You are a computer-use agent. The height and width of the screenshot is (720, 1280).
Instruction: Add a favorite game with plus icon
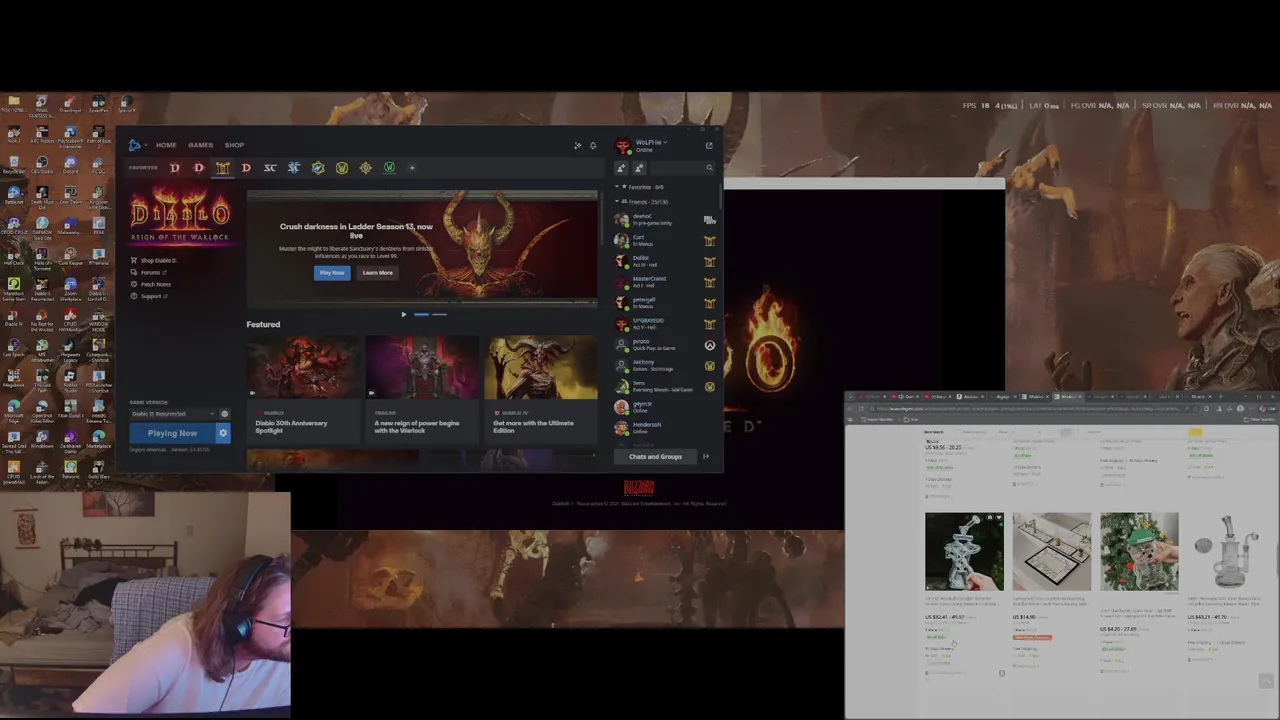coord(412,168)
